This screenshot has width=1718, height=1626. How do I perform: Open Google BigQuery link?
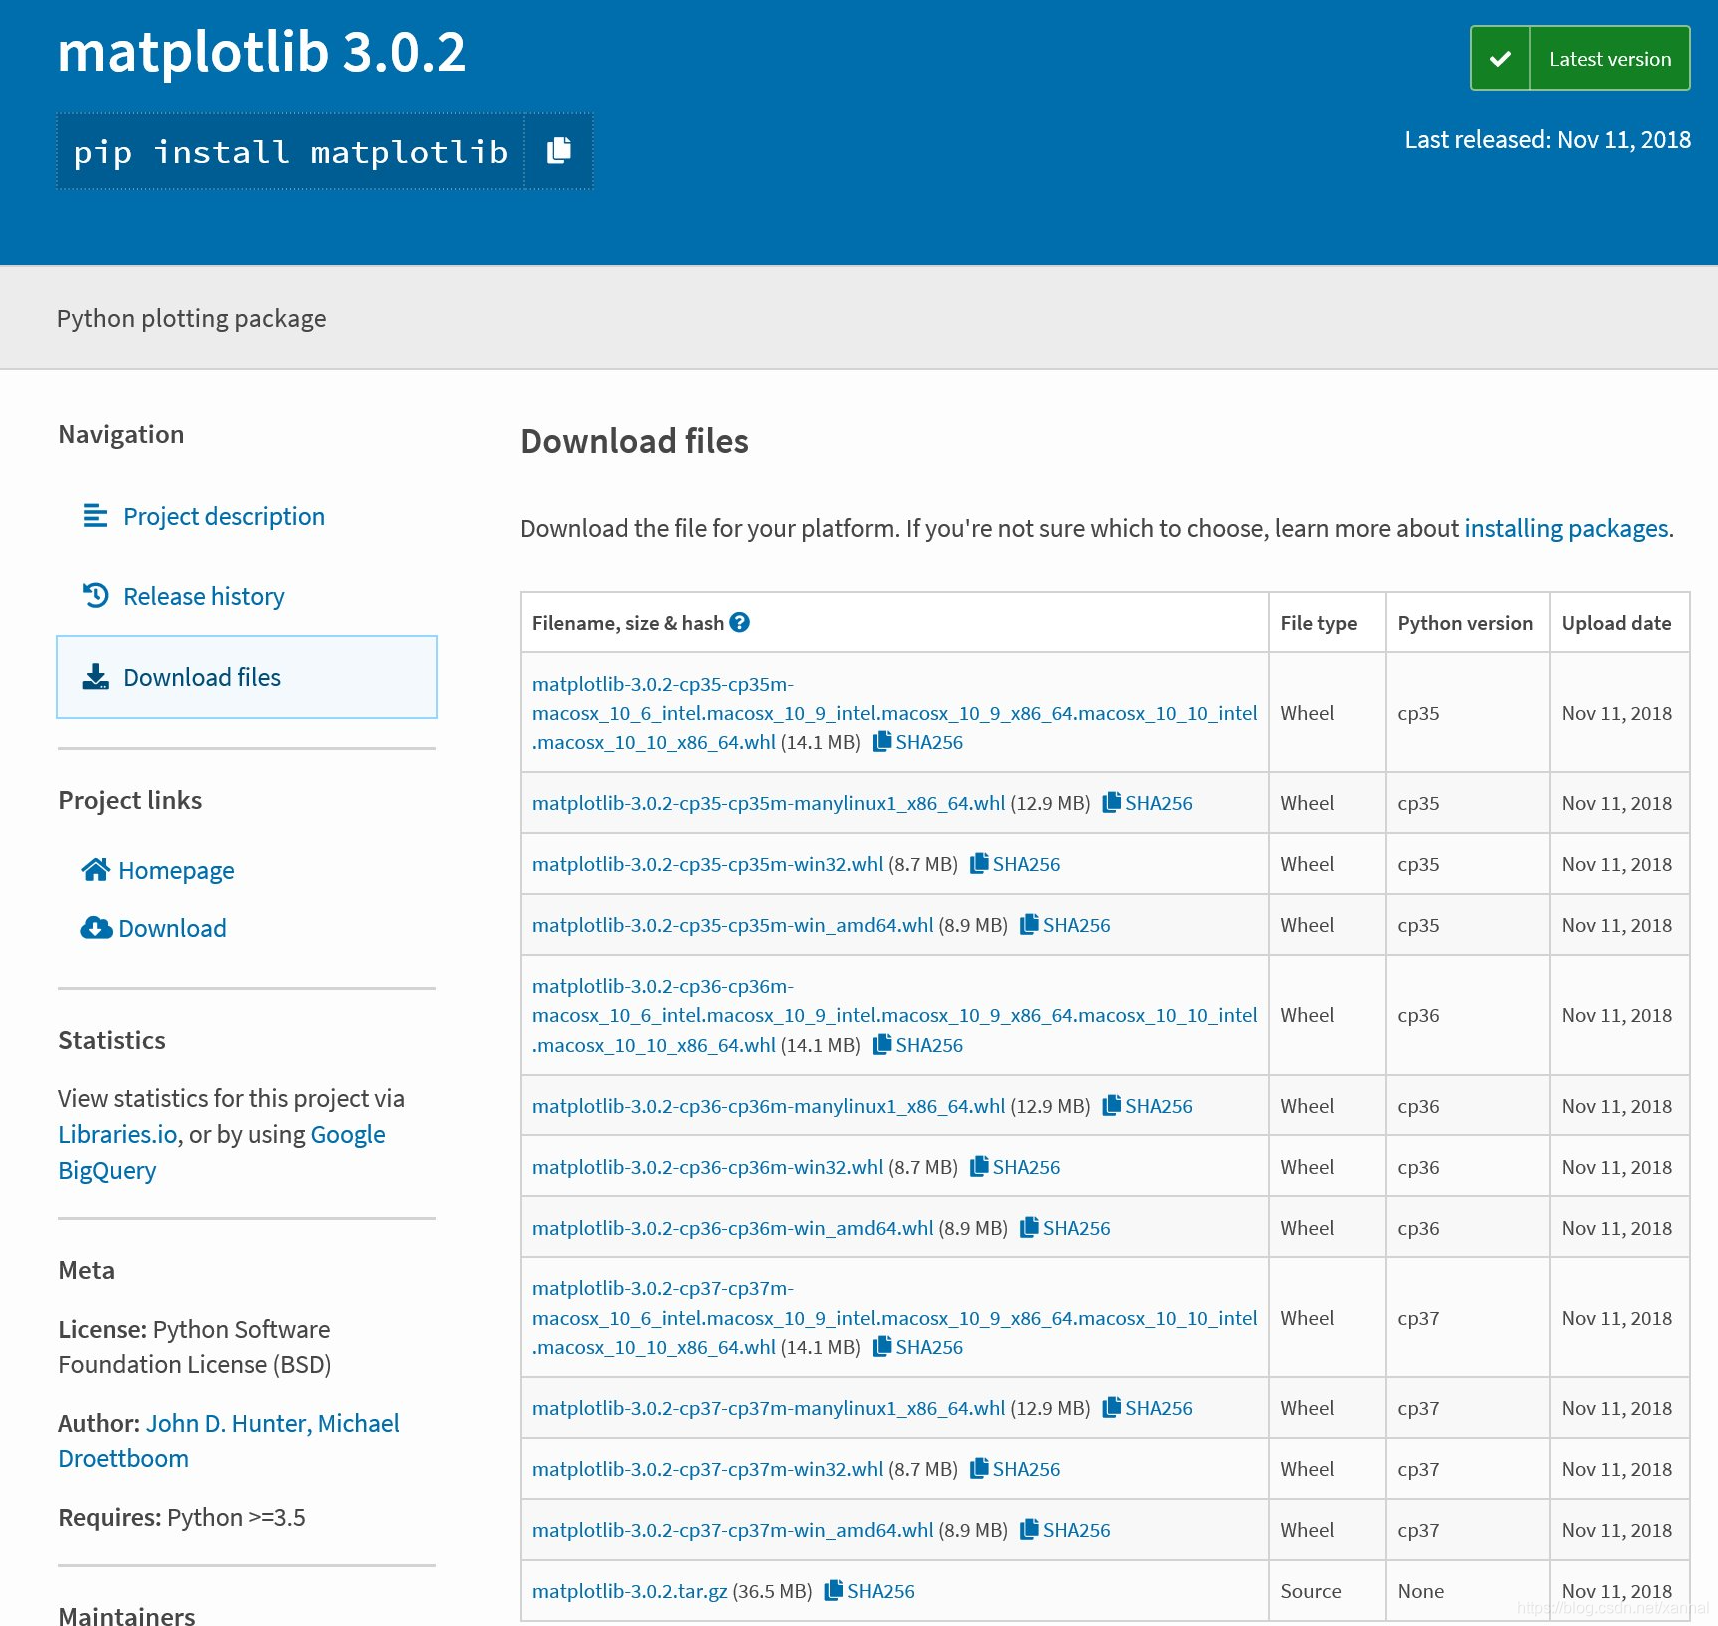[222, 1152]
